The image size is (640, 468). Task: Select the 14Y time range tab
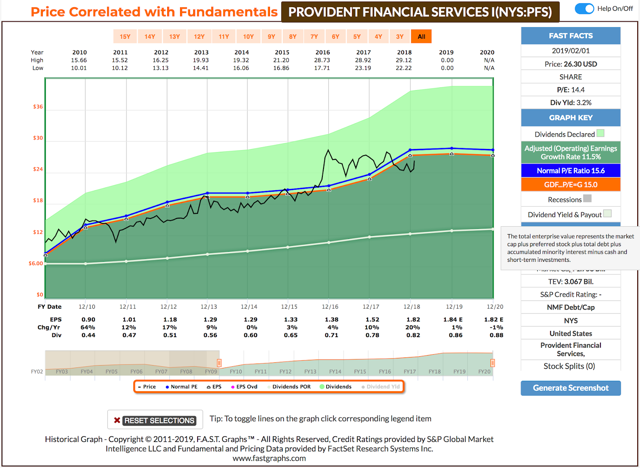[150, 37]
